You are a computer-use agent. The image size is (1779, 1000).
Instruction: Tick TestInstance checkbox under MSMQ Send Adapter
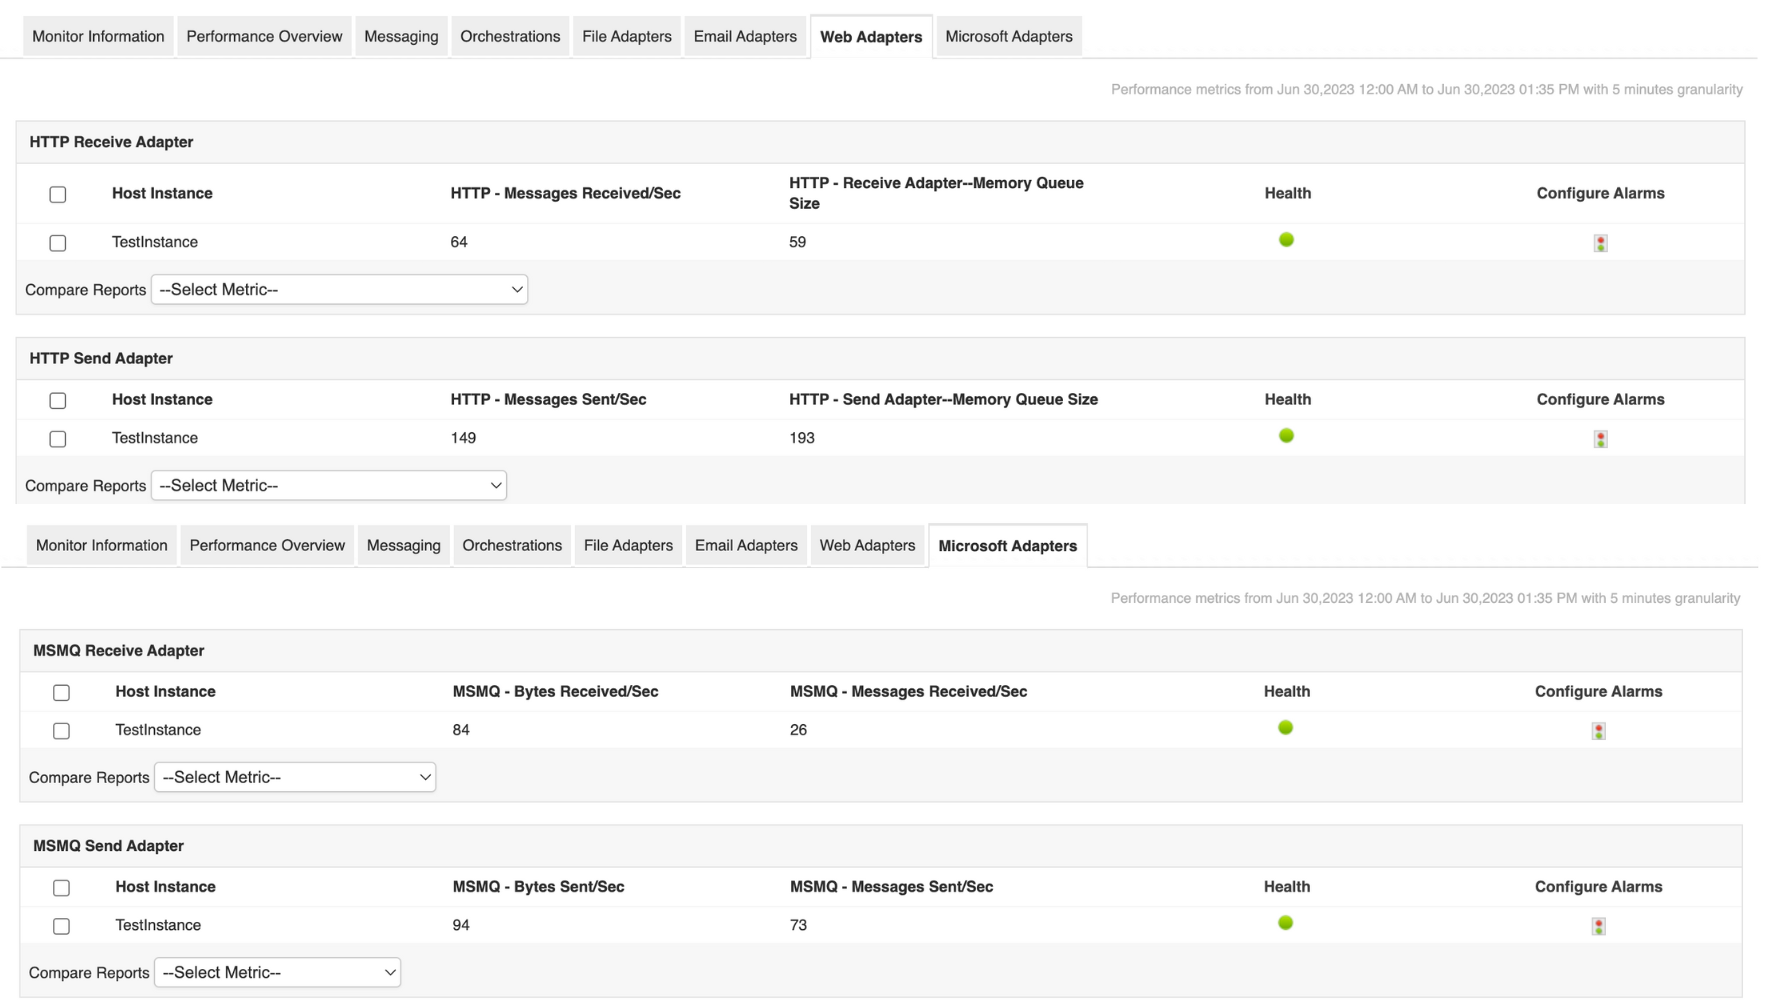[x=61, y=926]
